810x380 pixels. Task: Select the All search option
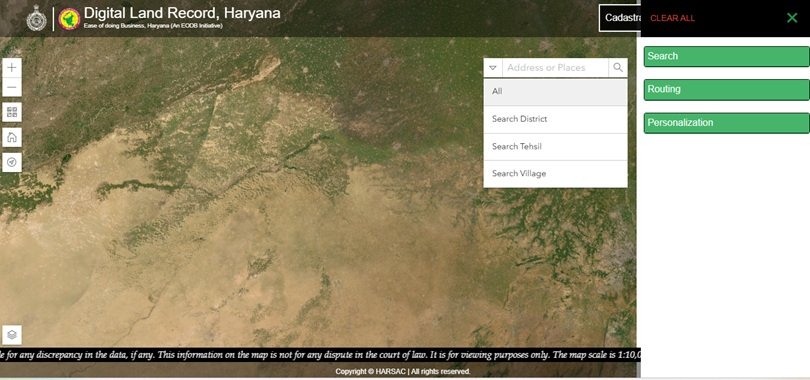click(x=555, y=92)
